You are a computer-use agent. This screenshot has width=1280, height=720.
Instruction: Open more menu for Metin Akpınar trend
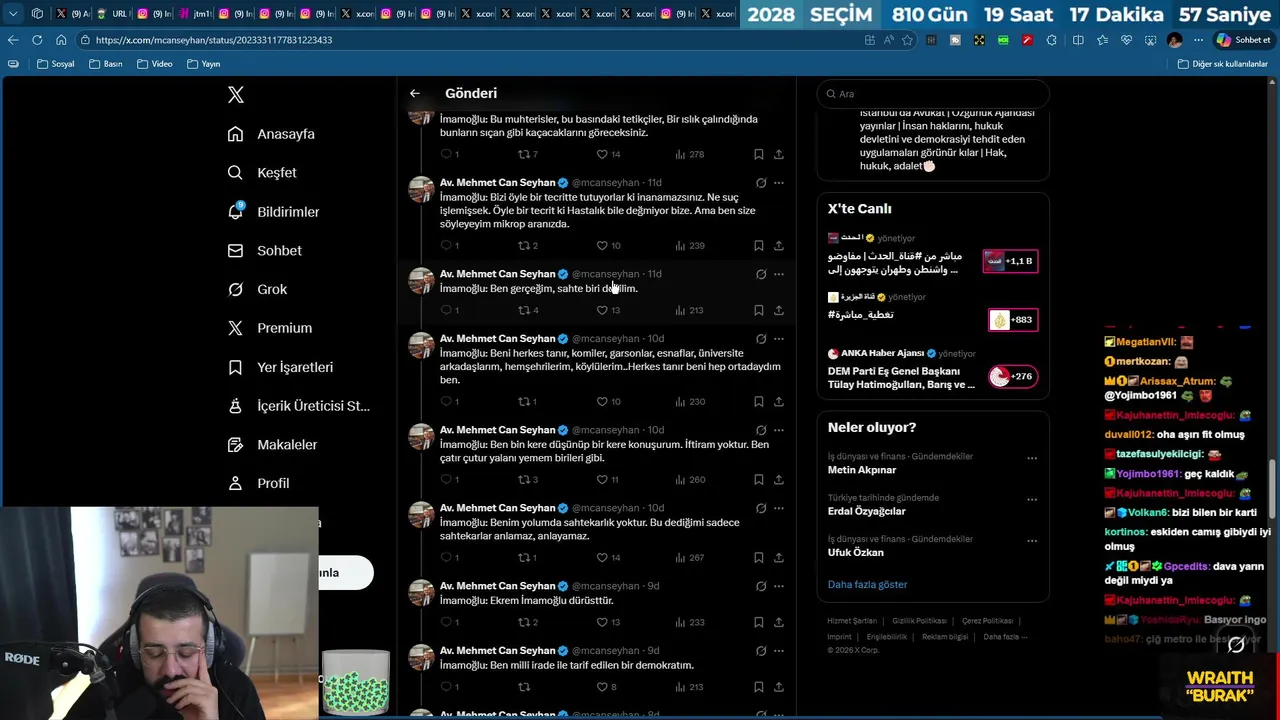[x=1032, y=458]
